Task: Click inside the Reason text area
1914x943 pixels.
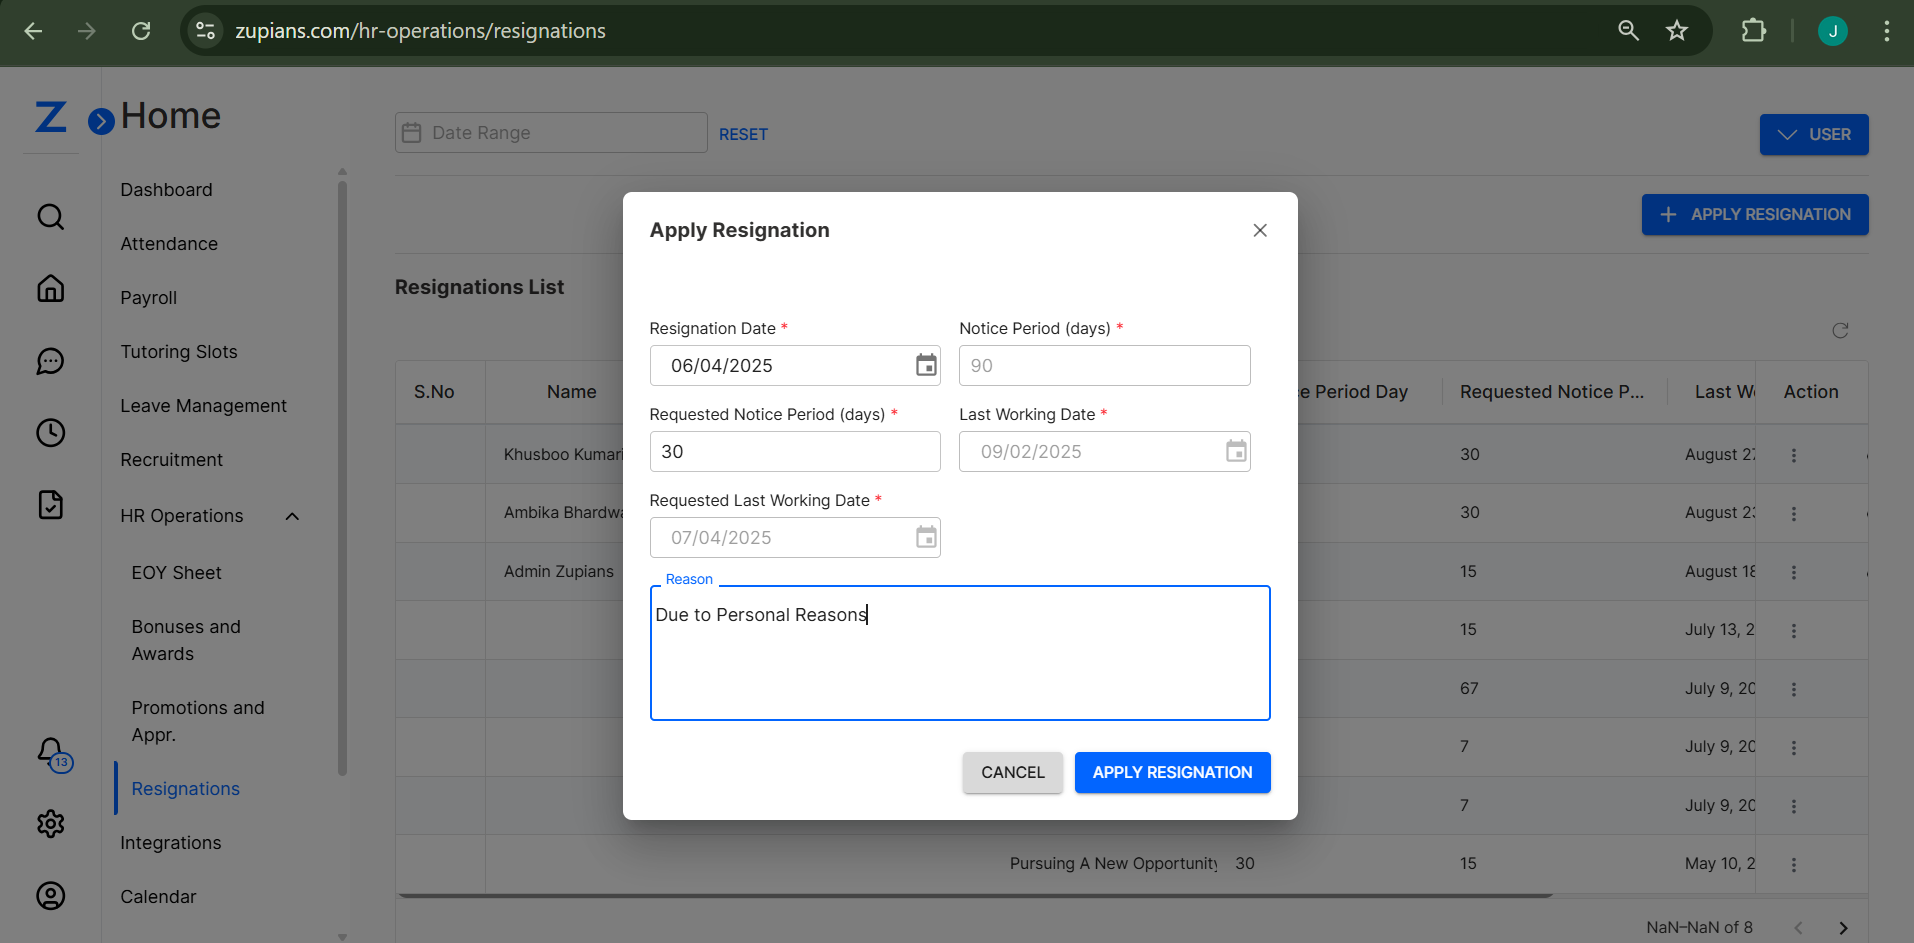Action: [959, 653]
